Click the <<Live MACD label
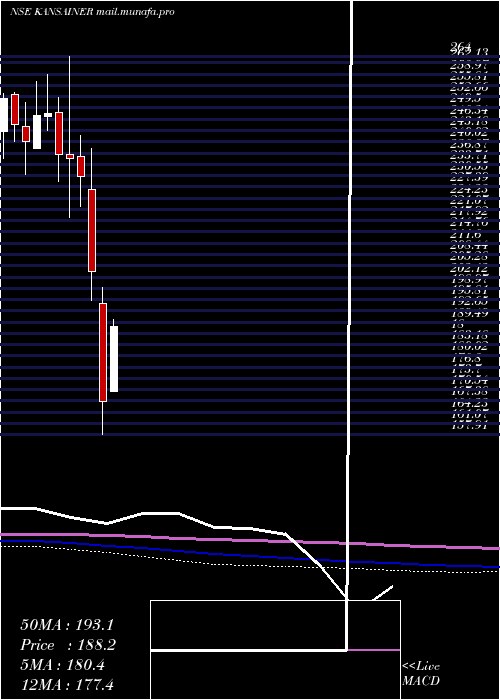The height and width of the screenshot is (700, 500). point(421,674)
